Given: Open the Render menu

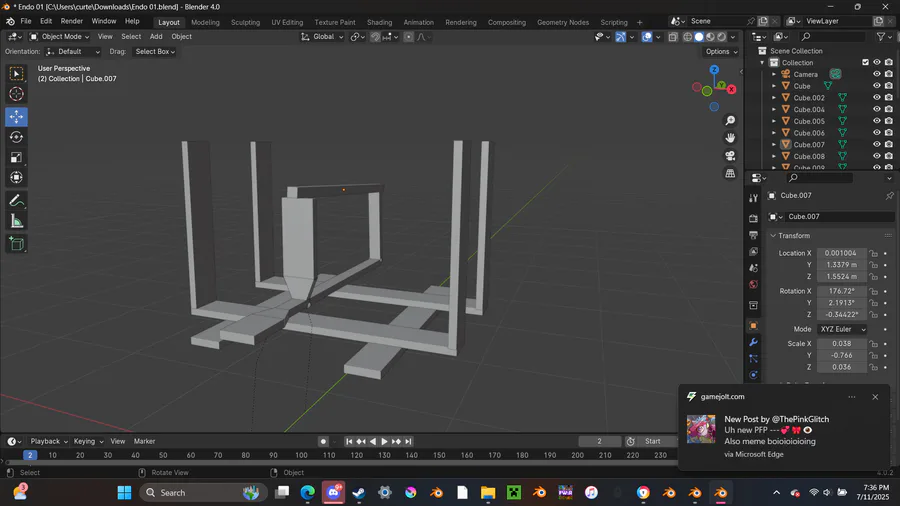Looking at the screenshot, I should click(72, 21).
